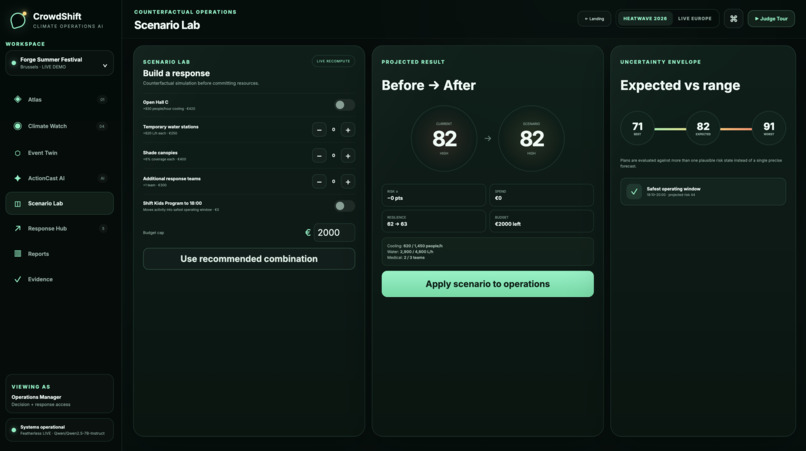Click the Live Recompute badge
Image resolution: width=806 pixels, height=451 pixels.
[x=333, y=61]
